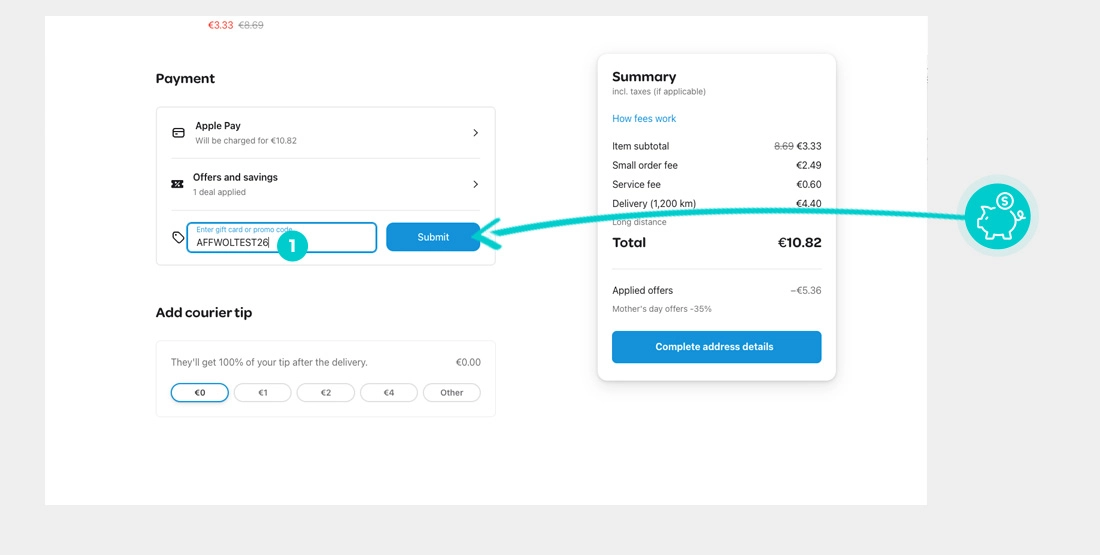Click the tag icon beside the promo code field
This screenshot has height=555, width=1100.
click(x=178, y=237)
